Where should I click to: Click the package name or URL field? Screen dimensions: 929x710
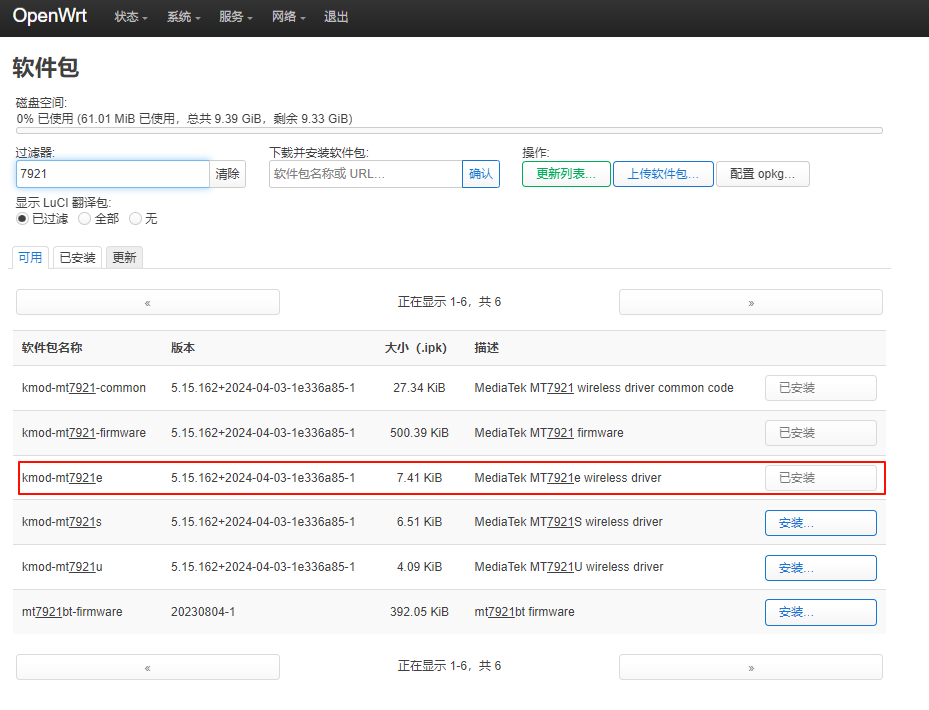coord(365,174)
